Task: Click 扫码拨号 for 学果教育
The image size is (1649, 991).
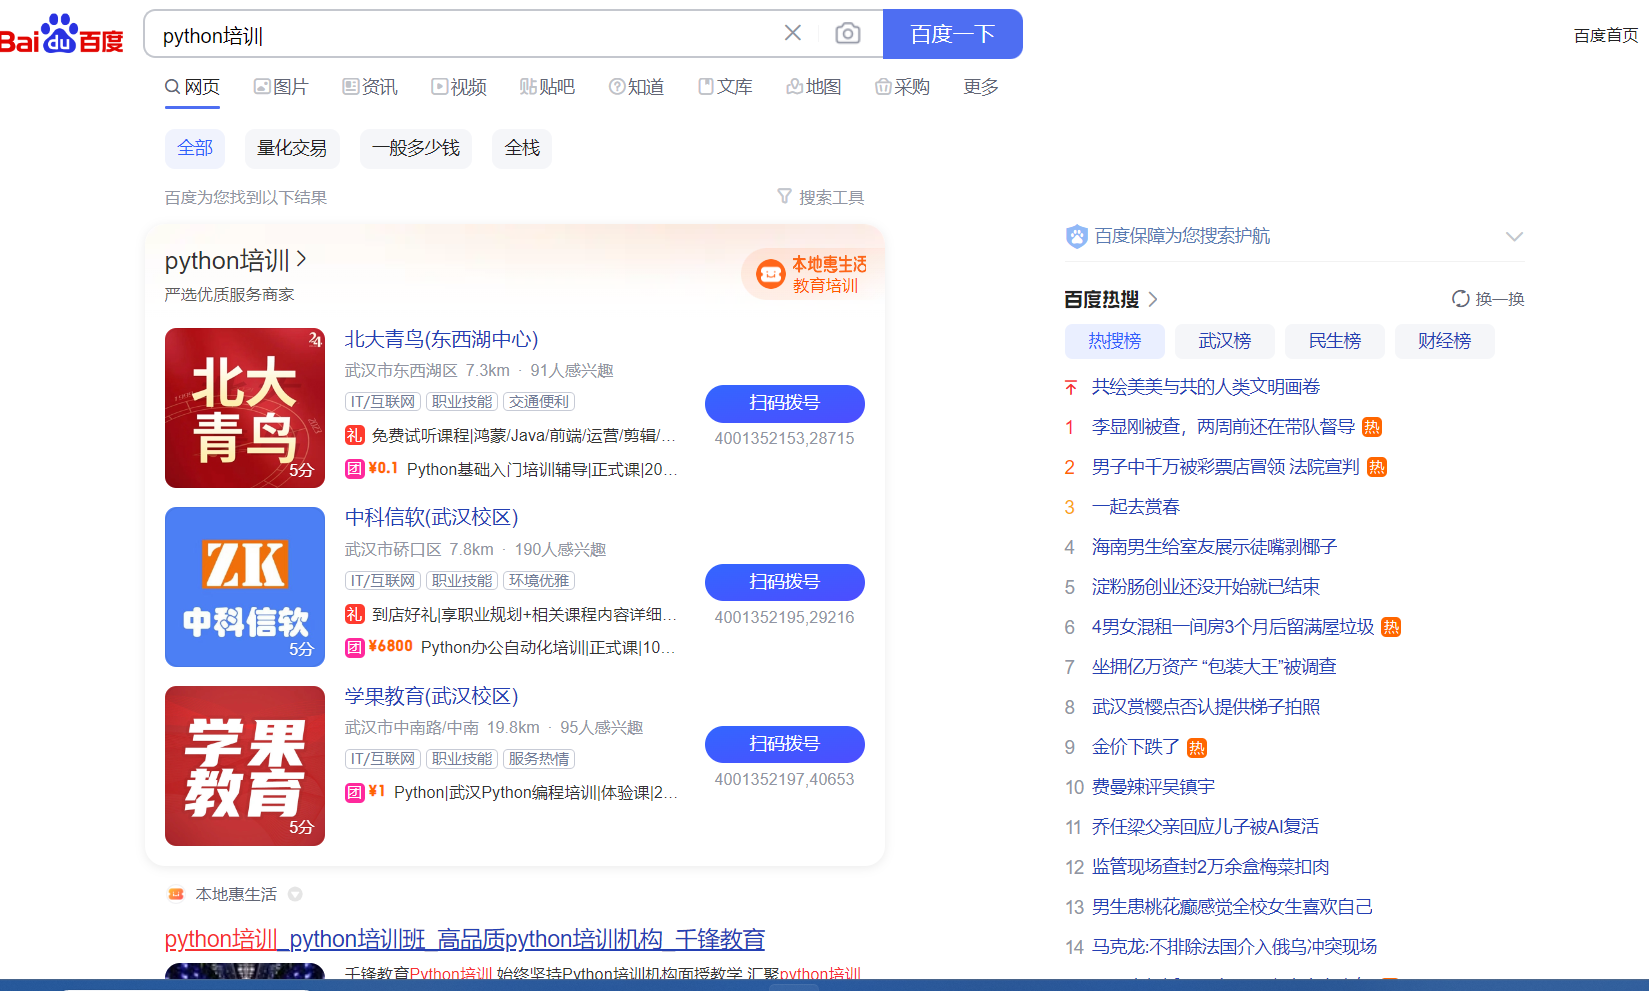Action: 785,744
